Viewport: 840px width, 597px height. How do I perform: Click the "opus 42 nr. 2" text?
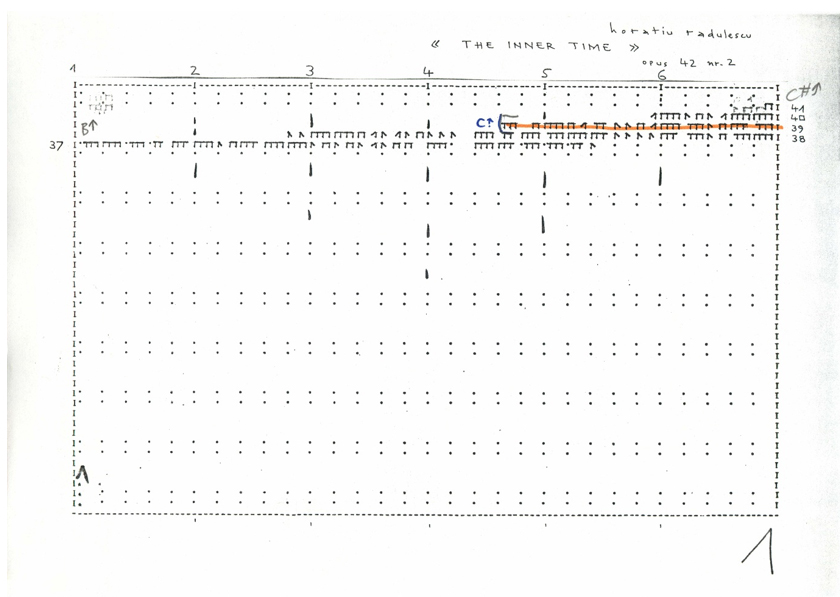[691, 62]
